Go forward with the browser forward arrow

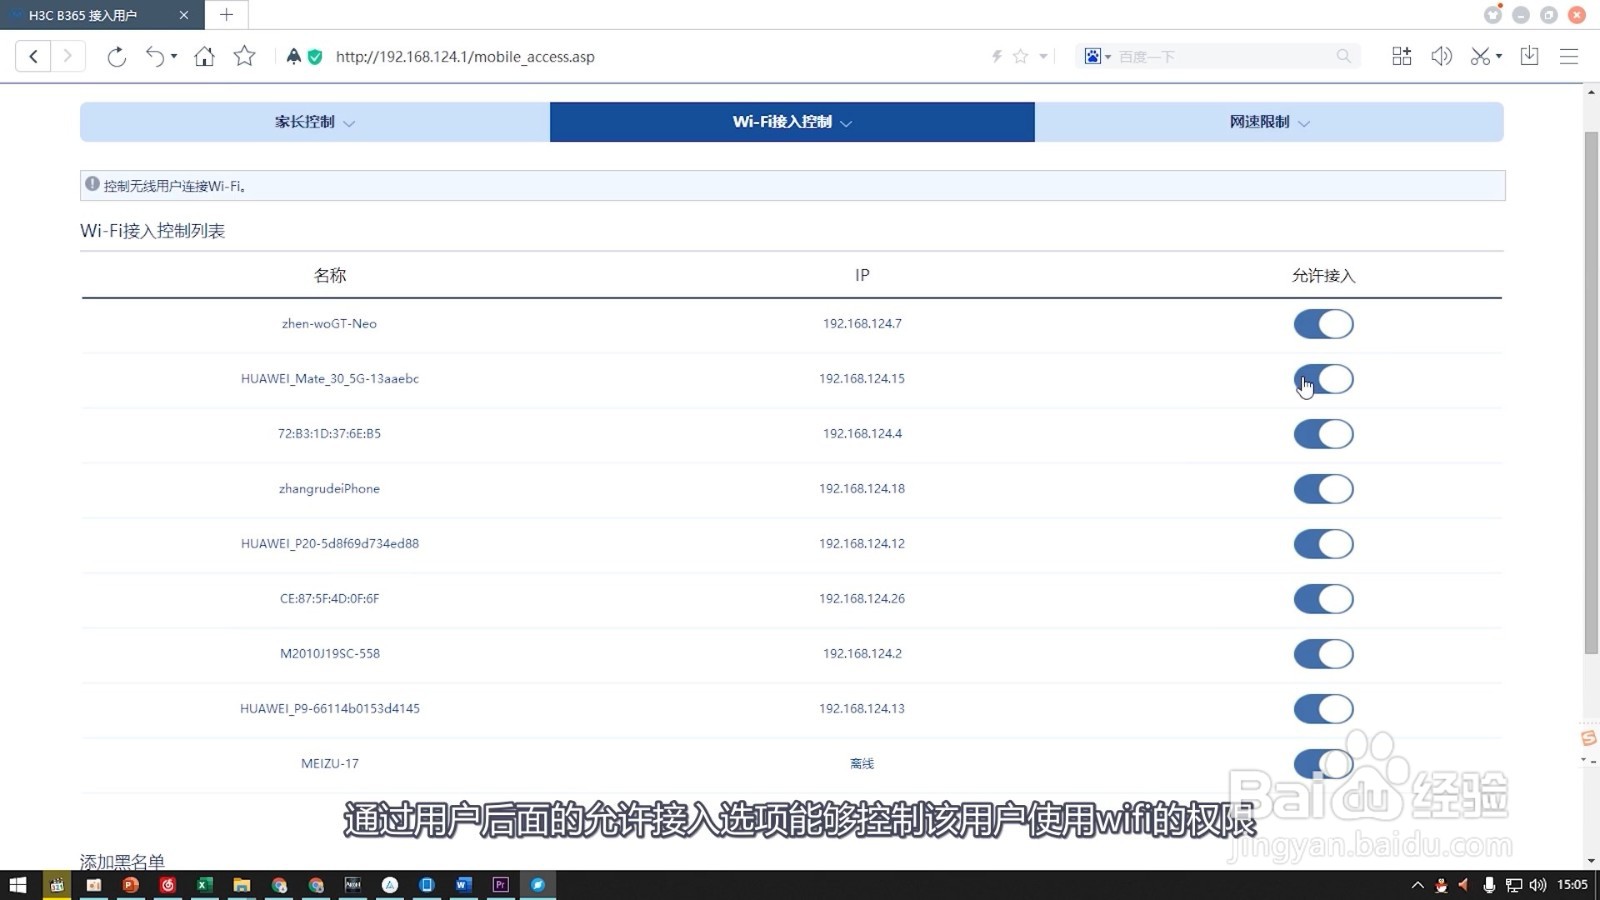pyautogui.click(x=67, y=56)
